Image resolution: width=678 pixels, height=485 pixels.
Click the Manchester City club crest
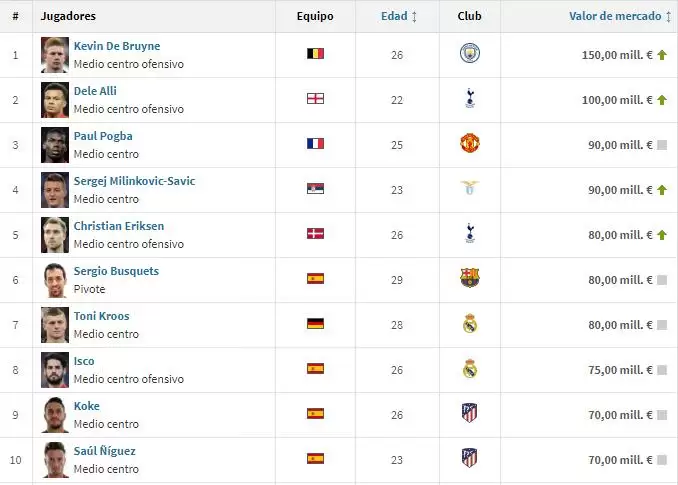pos(470,54)
